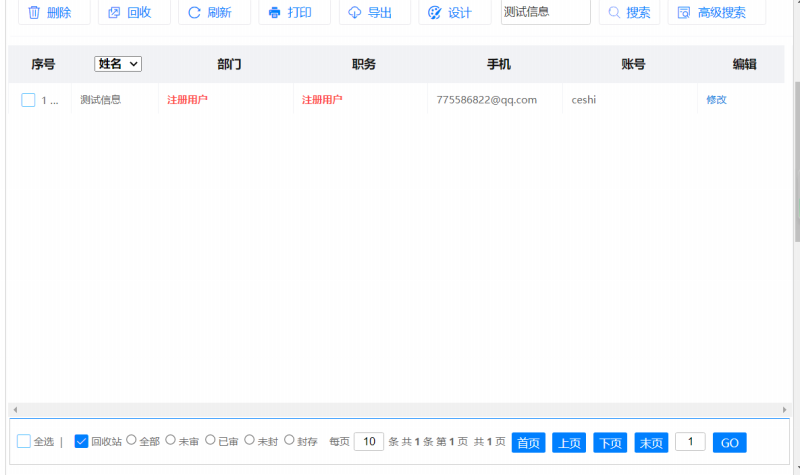Click the 导出 button label
The height and width of the screenshot is (475, 800).
click(380, 12)
